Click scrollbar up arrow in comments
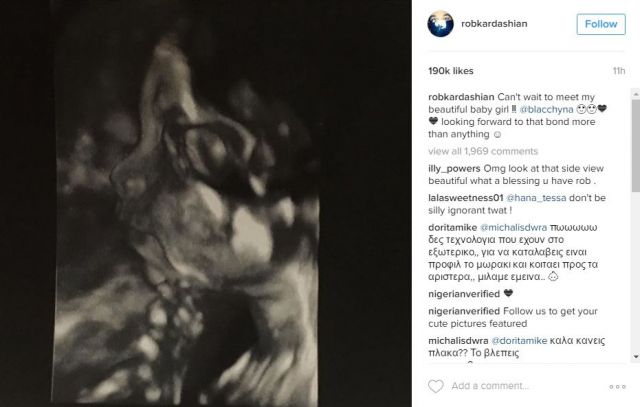 (636, 94)
